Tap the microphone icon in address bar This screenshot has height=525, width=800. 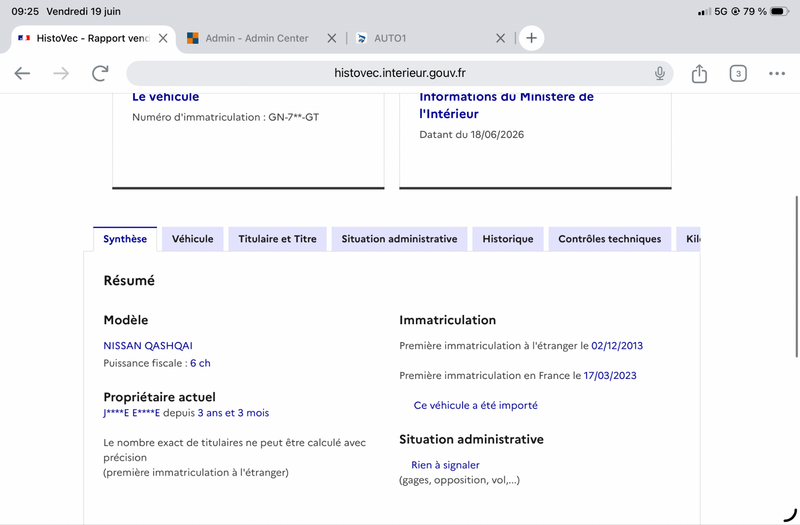click(x=660, y=73)
